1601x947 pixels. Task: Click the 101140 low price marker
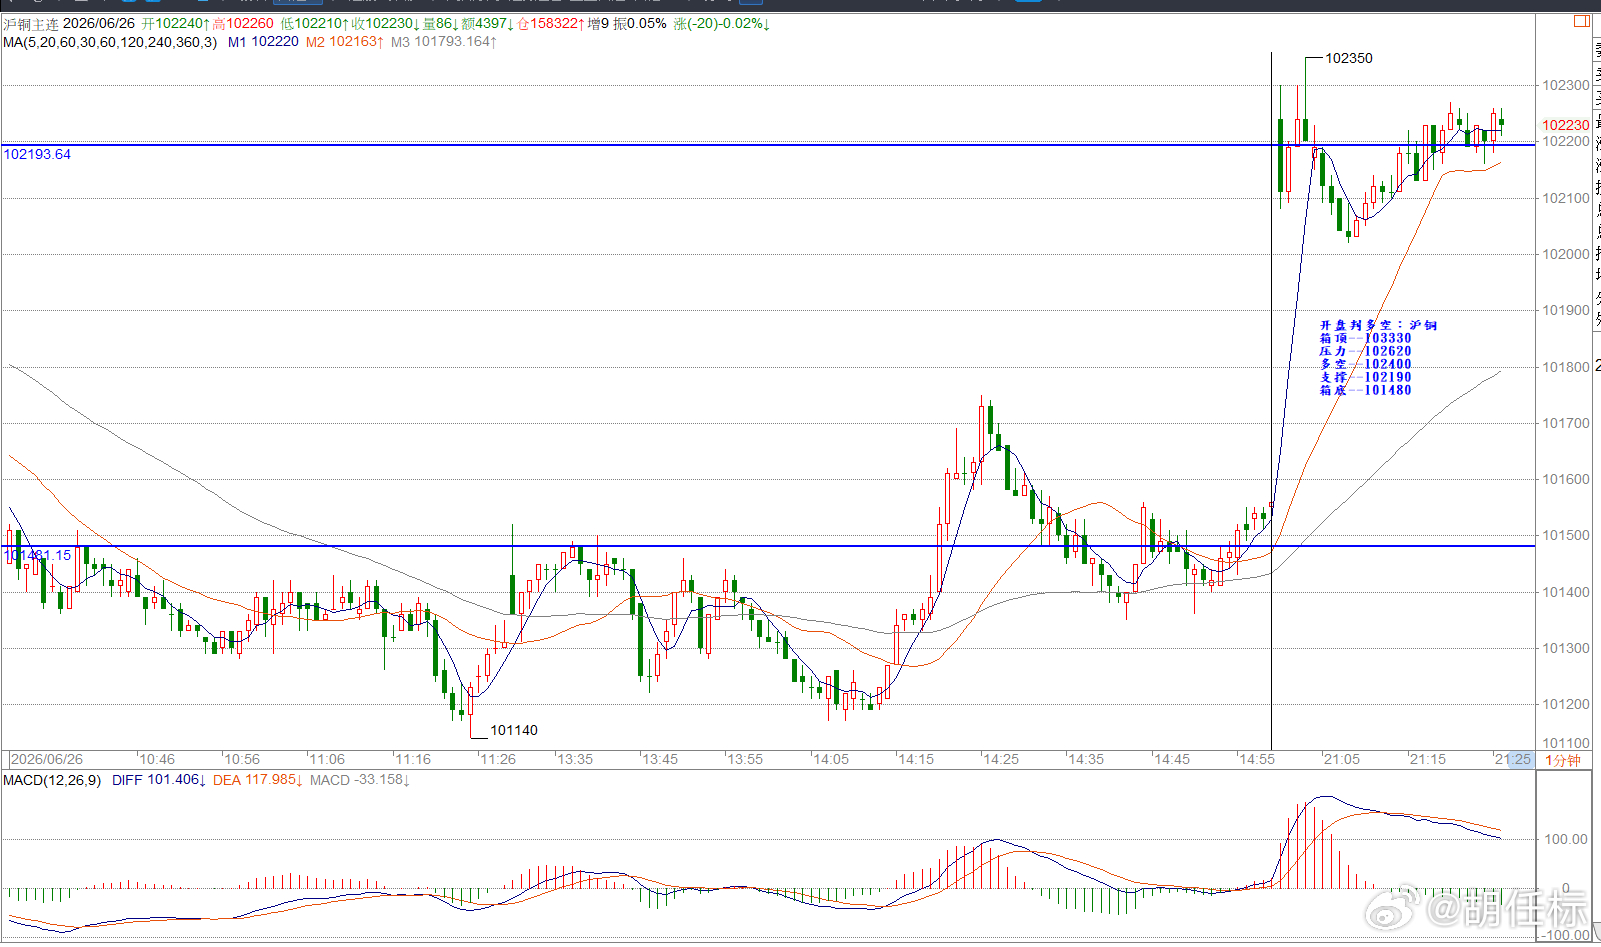tap(514, 730)
